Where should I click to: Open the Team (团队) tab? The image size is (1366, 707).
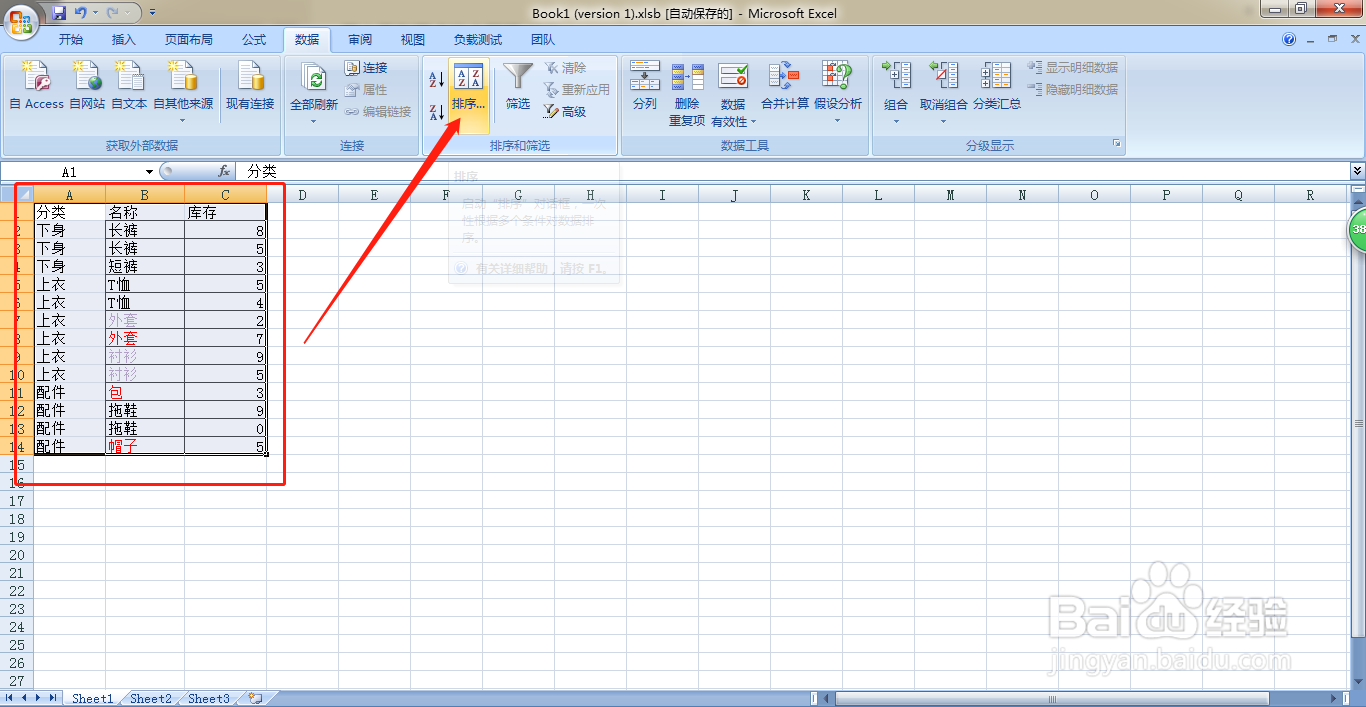tap(543, 40)
